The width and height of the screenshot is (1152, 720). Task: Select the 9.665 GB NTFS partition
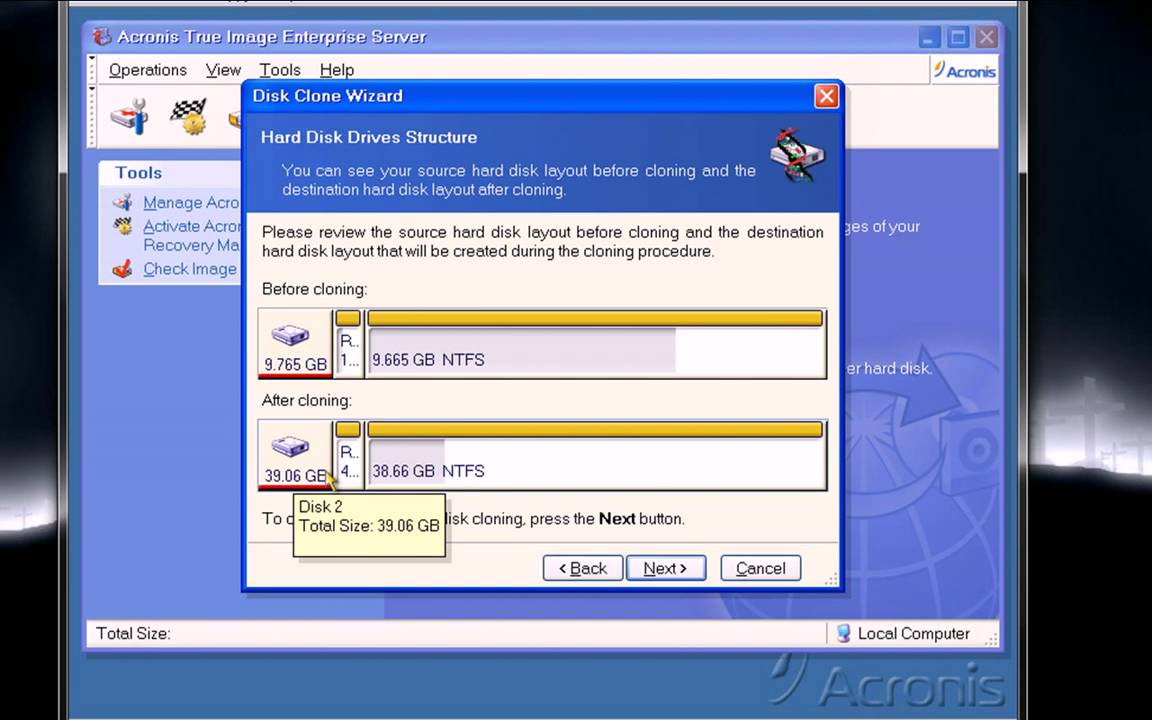[x=594, y=344]
